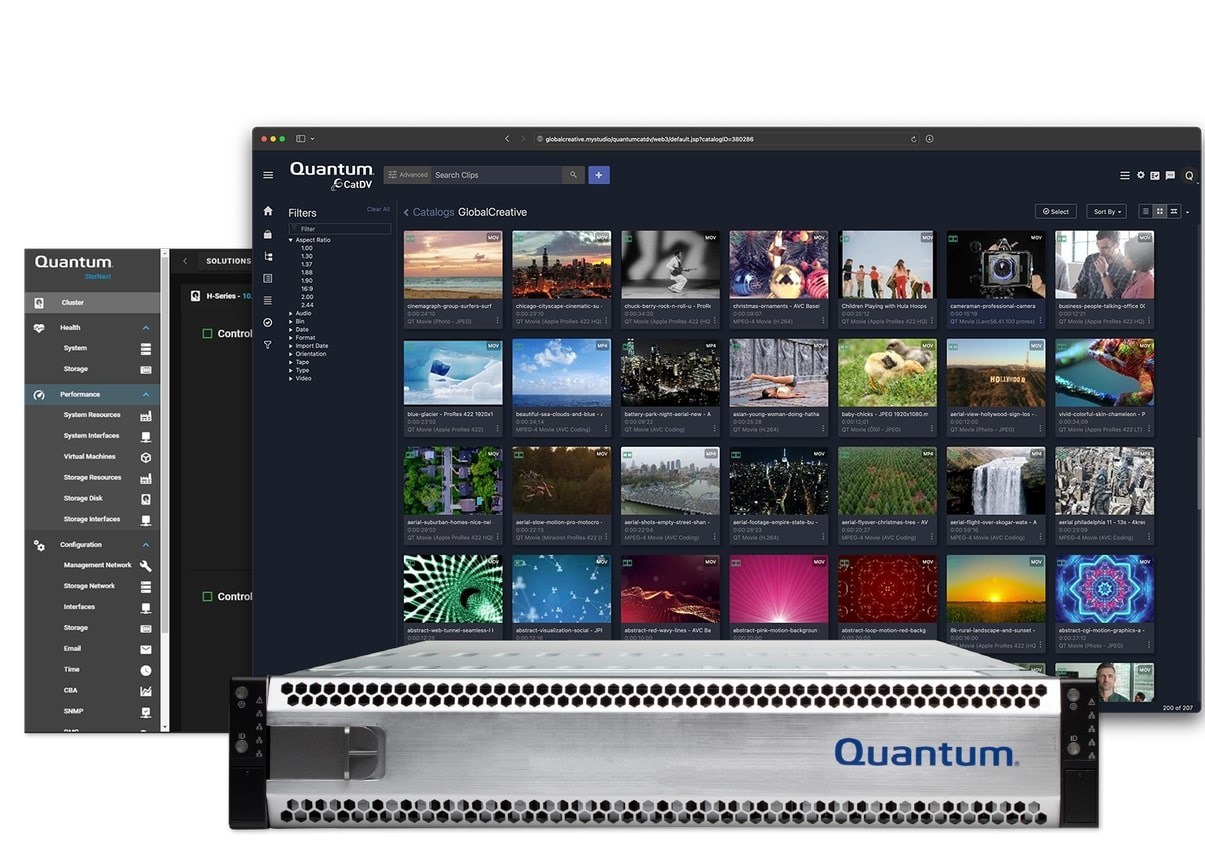This screenshot has width=1205, height=848.
Task: Tick the lower Controller checkbox
Action: coord(208,597)
